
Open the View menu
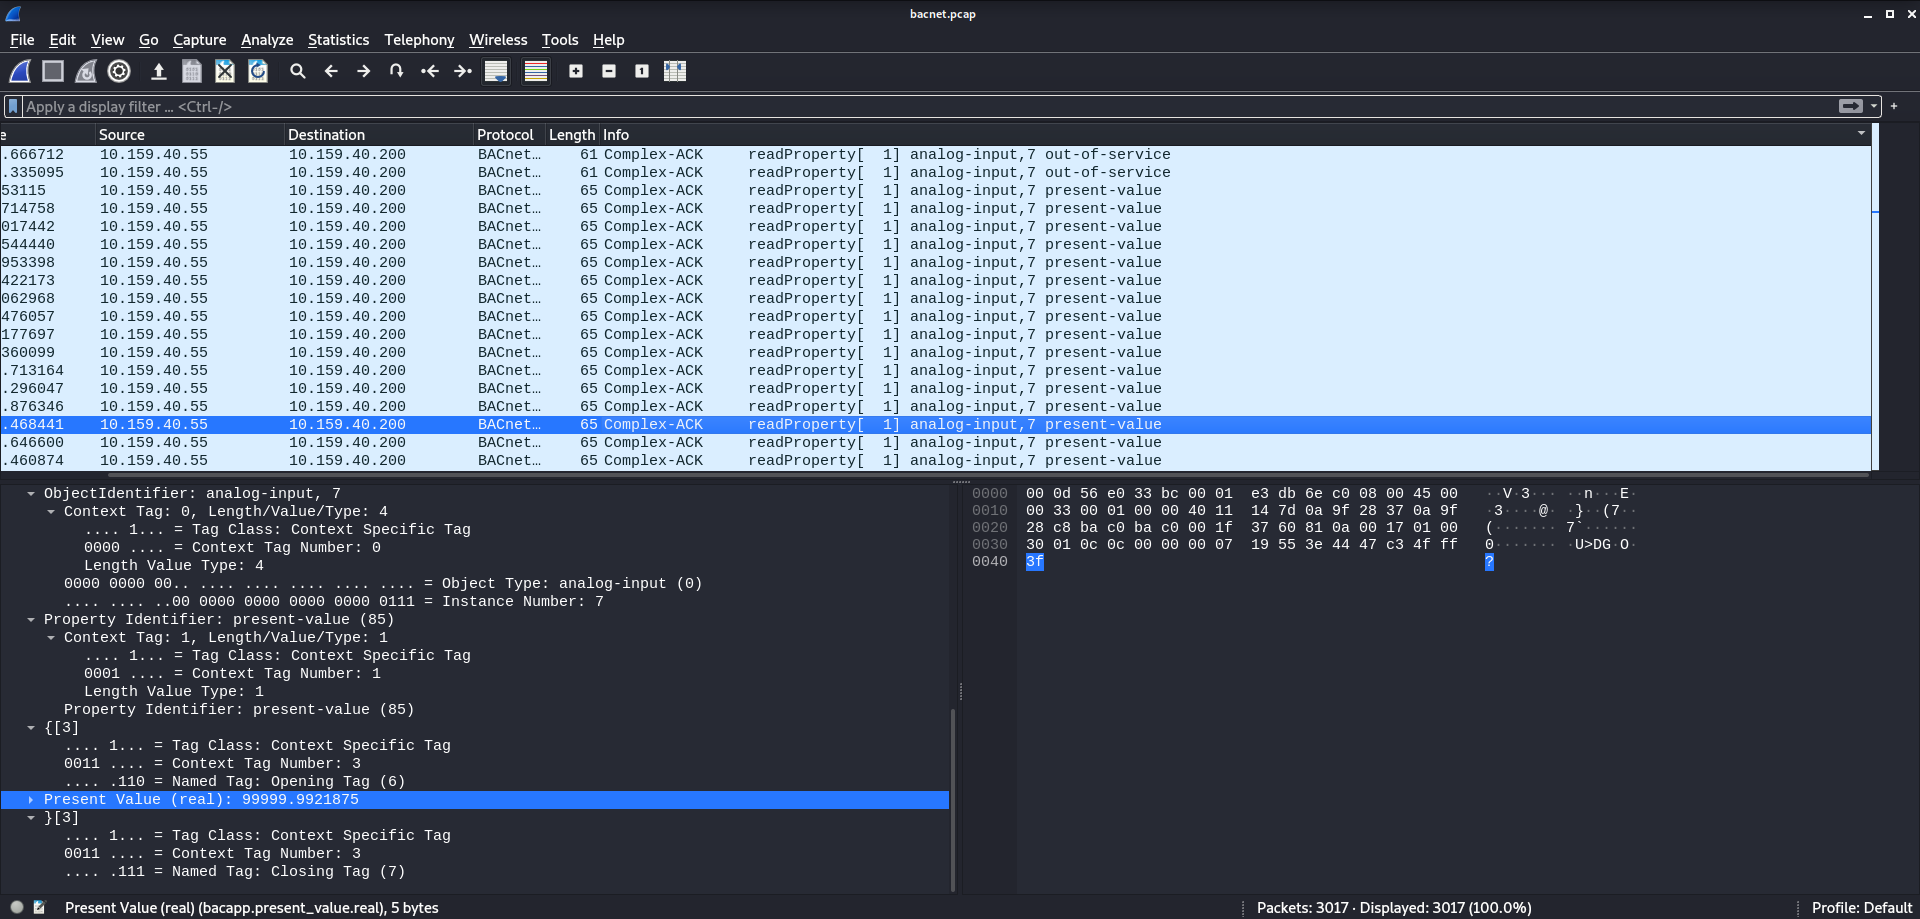107,40
